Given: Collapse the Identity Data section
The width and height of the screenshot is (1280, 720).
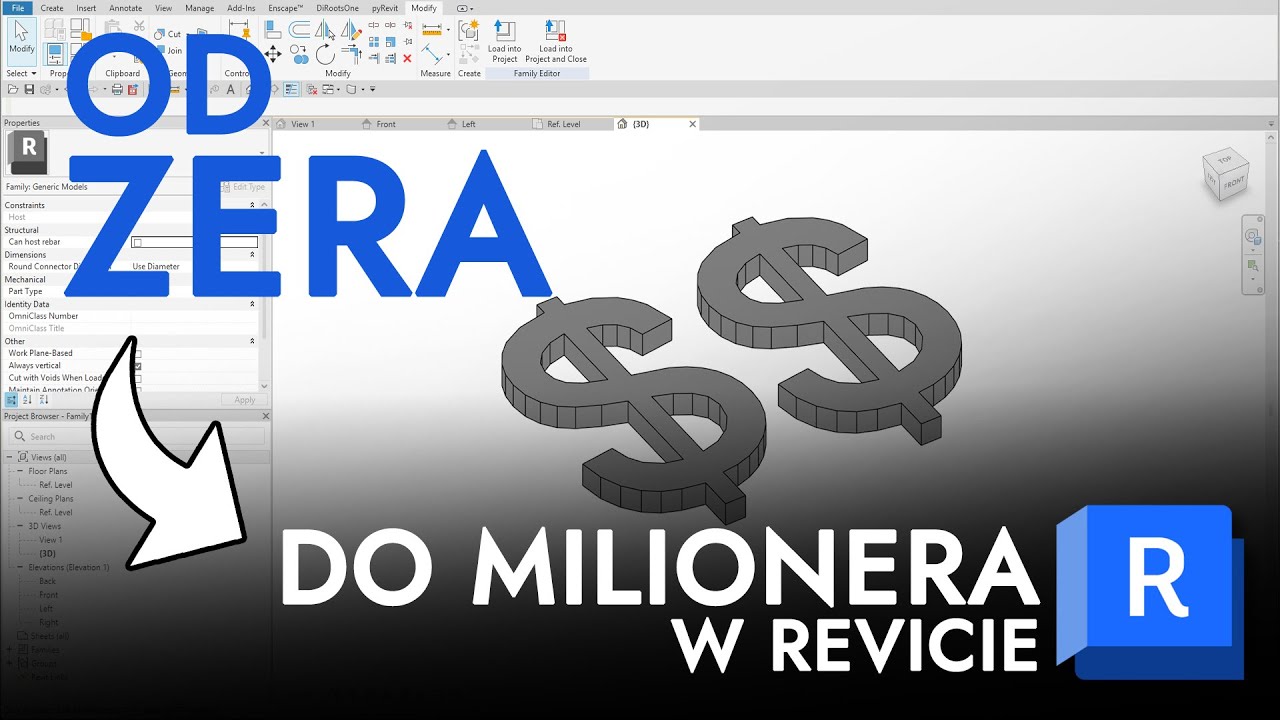Looking at the screenshot, I should (252, 304).
